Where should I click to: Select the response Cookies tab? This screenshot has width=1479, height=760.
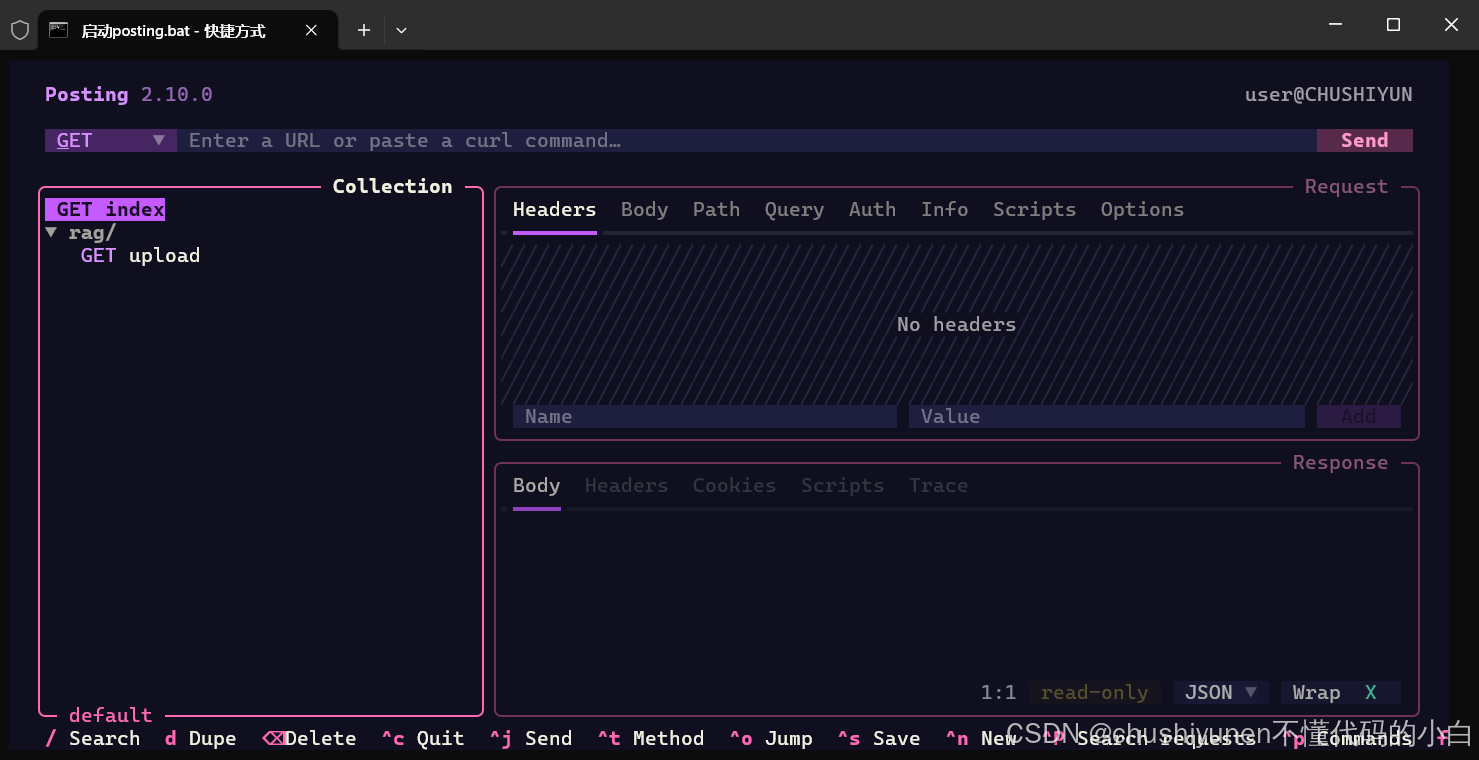[x=734, y=485]
